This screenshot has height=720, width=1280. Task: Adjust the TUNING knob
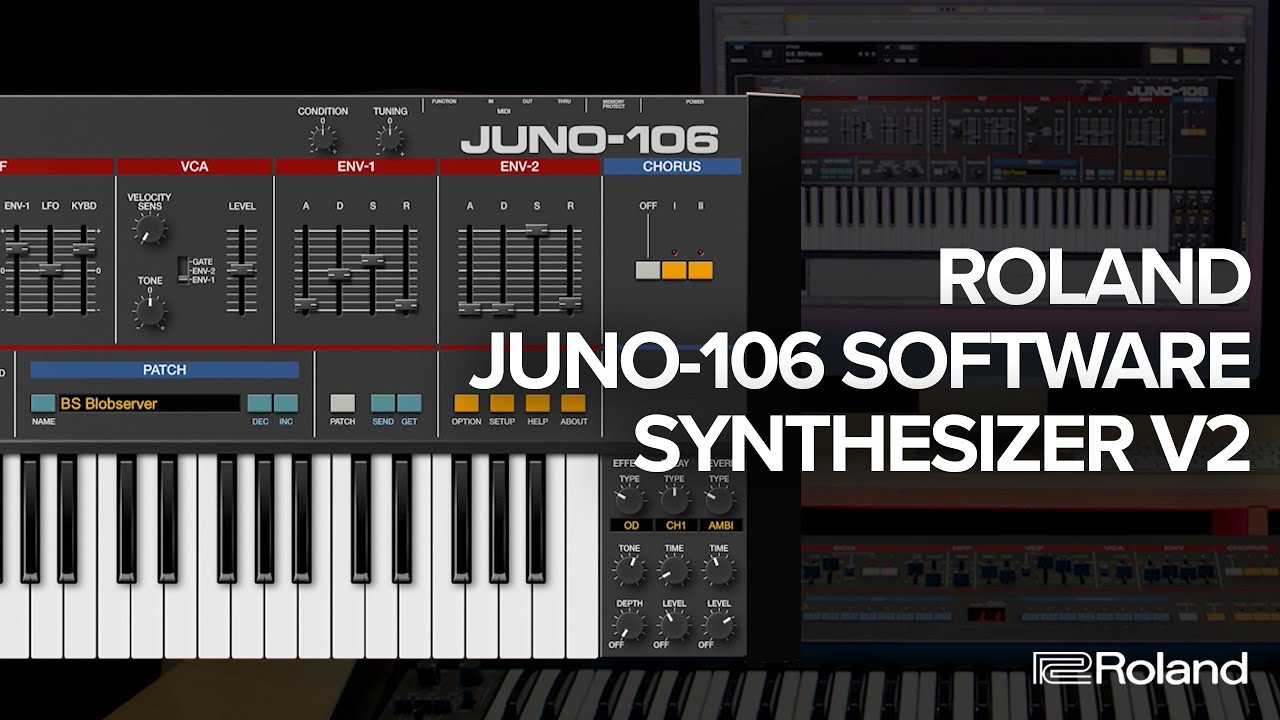click(x=390, y=137)
